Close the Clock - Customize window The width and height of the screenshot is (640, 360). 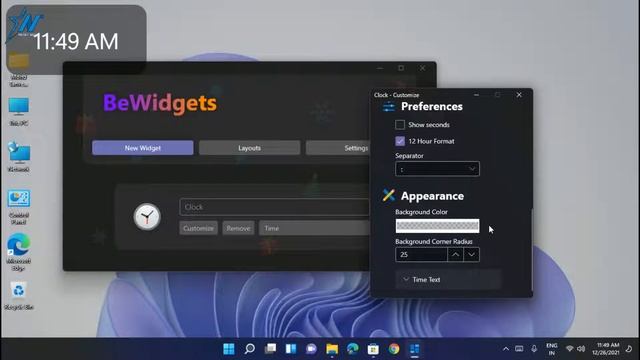click(x=519, y=95)
